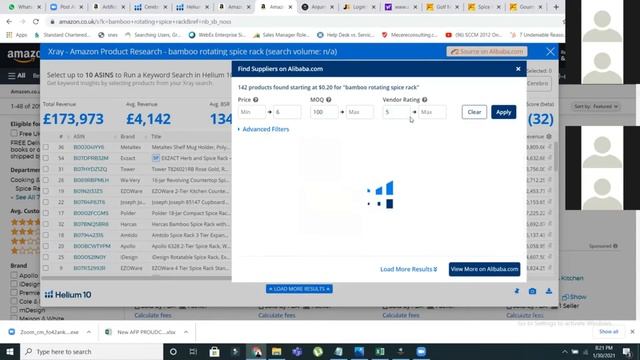
Task: Select checkbox for Joseph Joseph row
Action: 46,202
